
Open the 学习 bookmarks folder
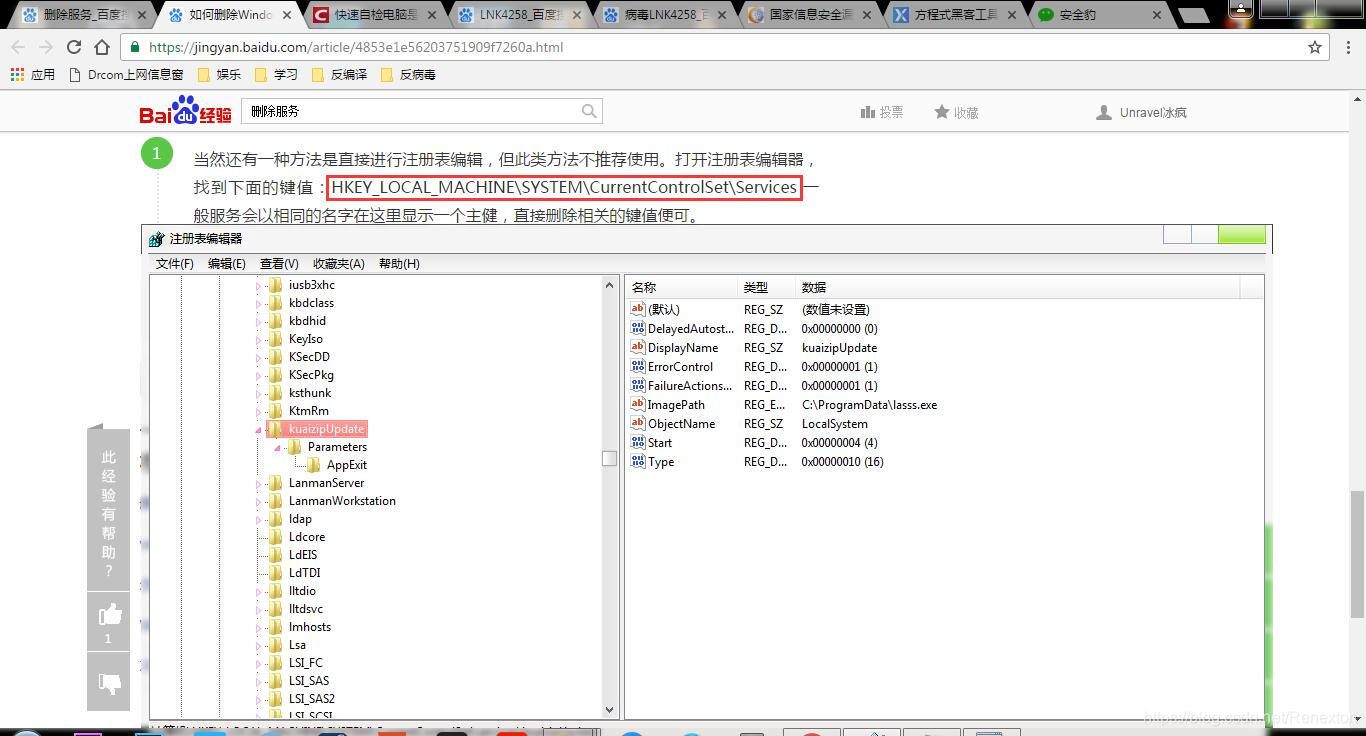click(x=276, y=74)
